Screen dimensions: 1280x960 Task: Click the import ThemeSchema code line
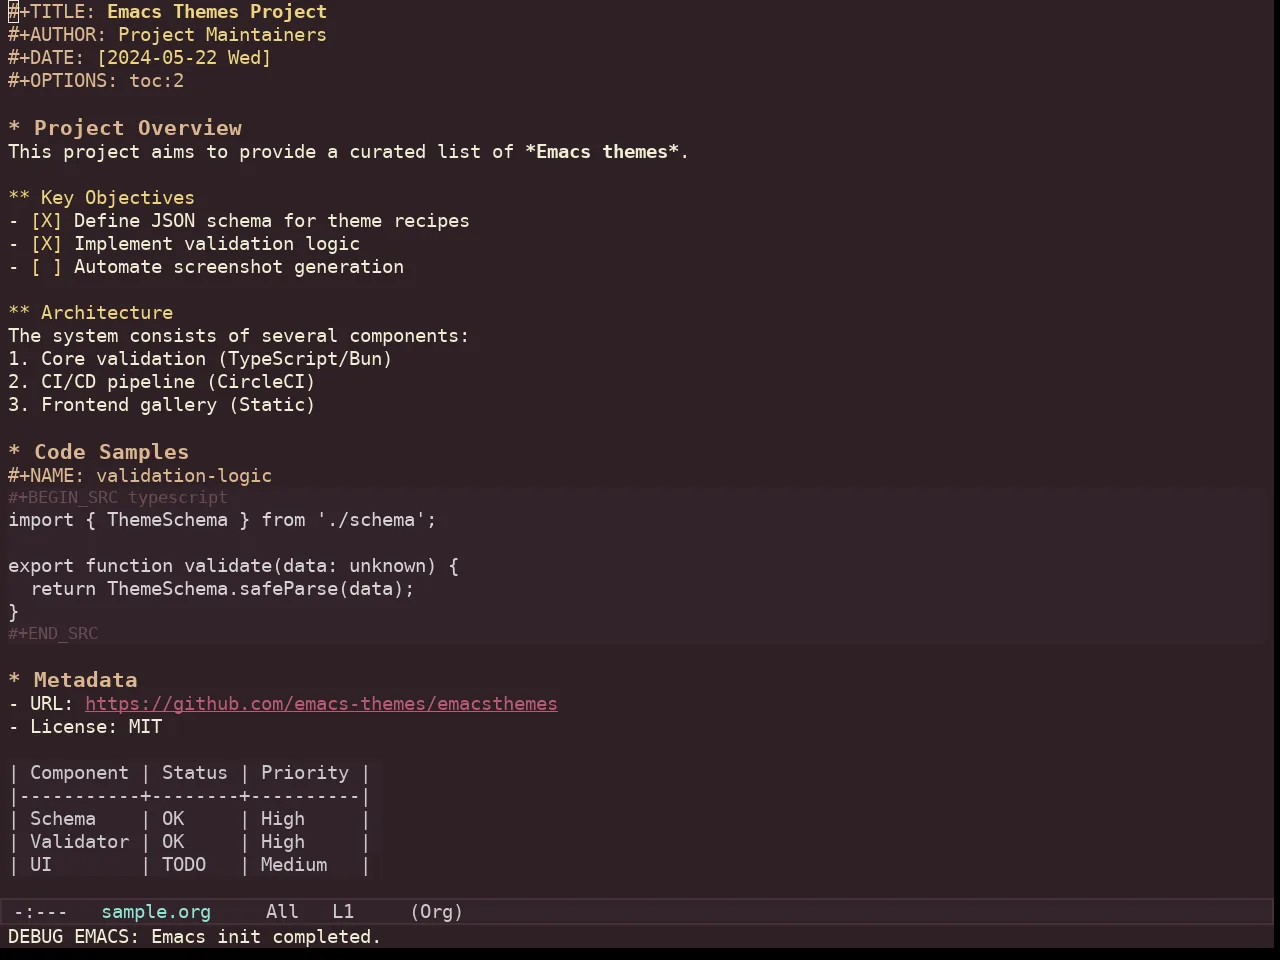coord(222,520)
